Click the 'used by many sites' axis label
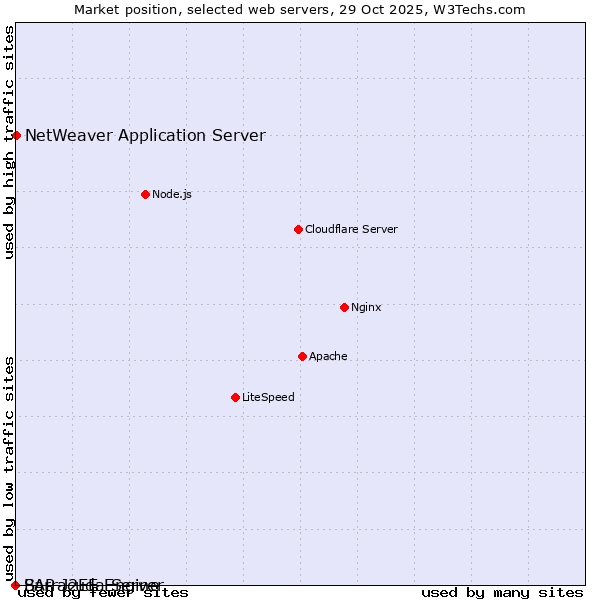This screenshot has width=600, height=600. click(502, 593)
